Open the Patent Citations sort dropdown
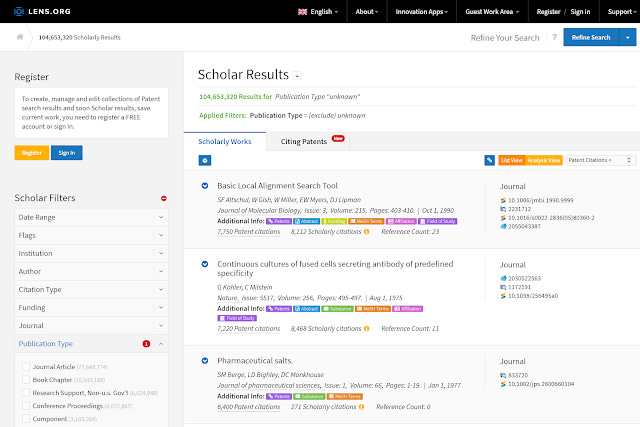Image resolution: width=640 pixels, height=427 pixels. [x=601, y=160]
